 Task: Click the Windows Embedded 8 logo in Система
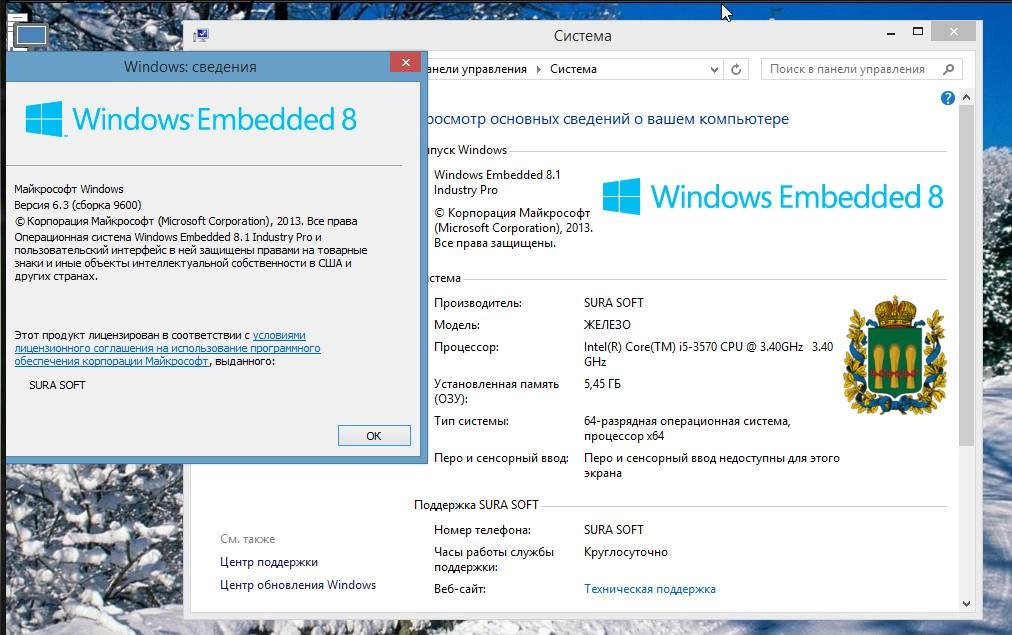click(773, 196)
